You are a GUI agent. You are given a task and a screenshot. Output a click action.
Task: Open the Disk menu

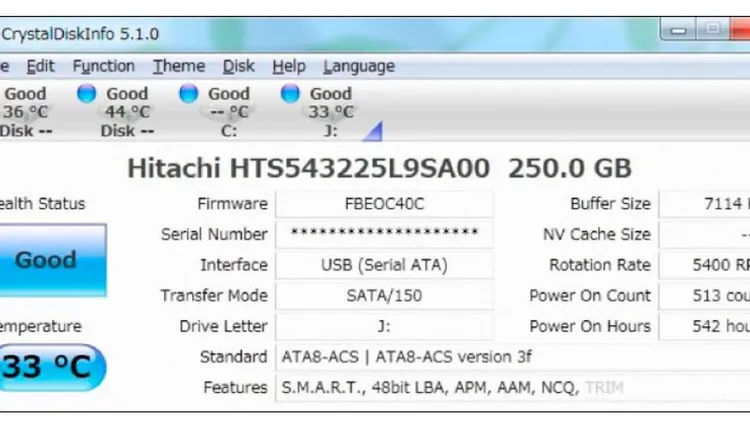(x=239, y=66)
